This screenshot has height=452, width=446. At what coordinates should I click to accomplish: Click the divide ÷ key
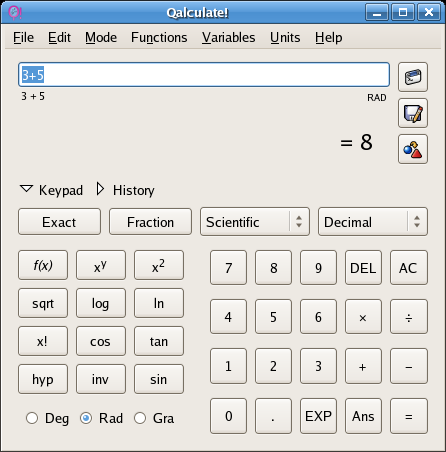(409, 317)
